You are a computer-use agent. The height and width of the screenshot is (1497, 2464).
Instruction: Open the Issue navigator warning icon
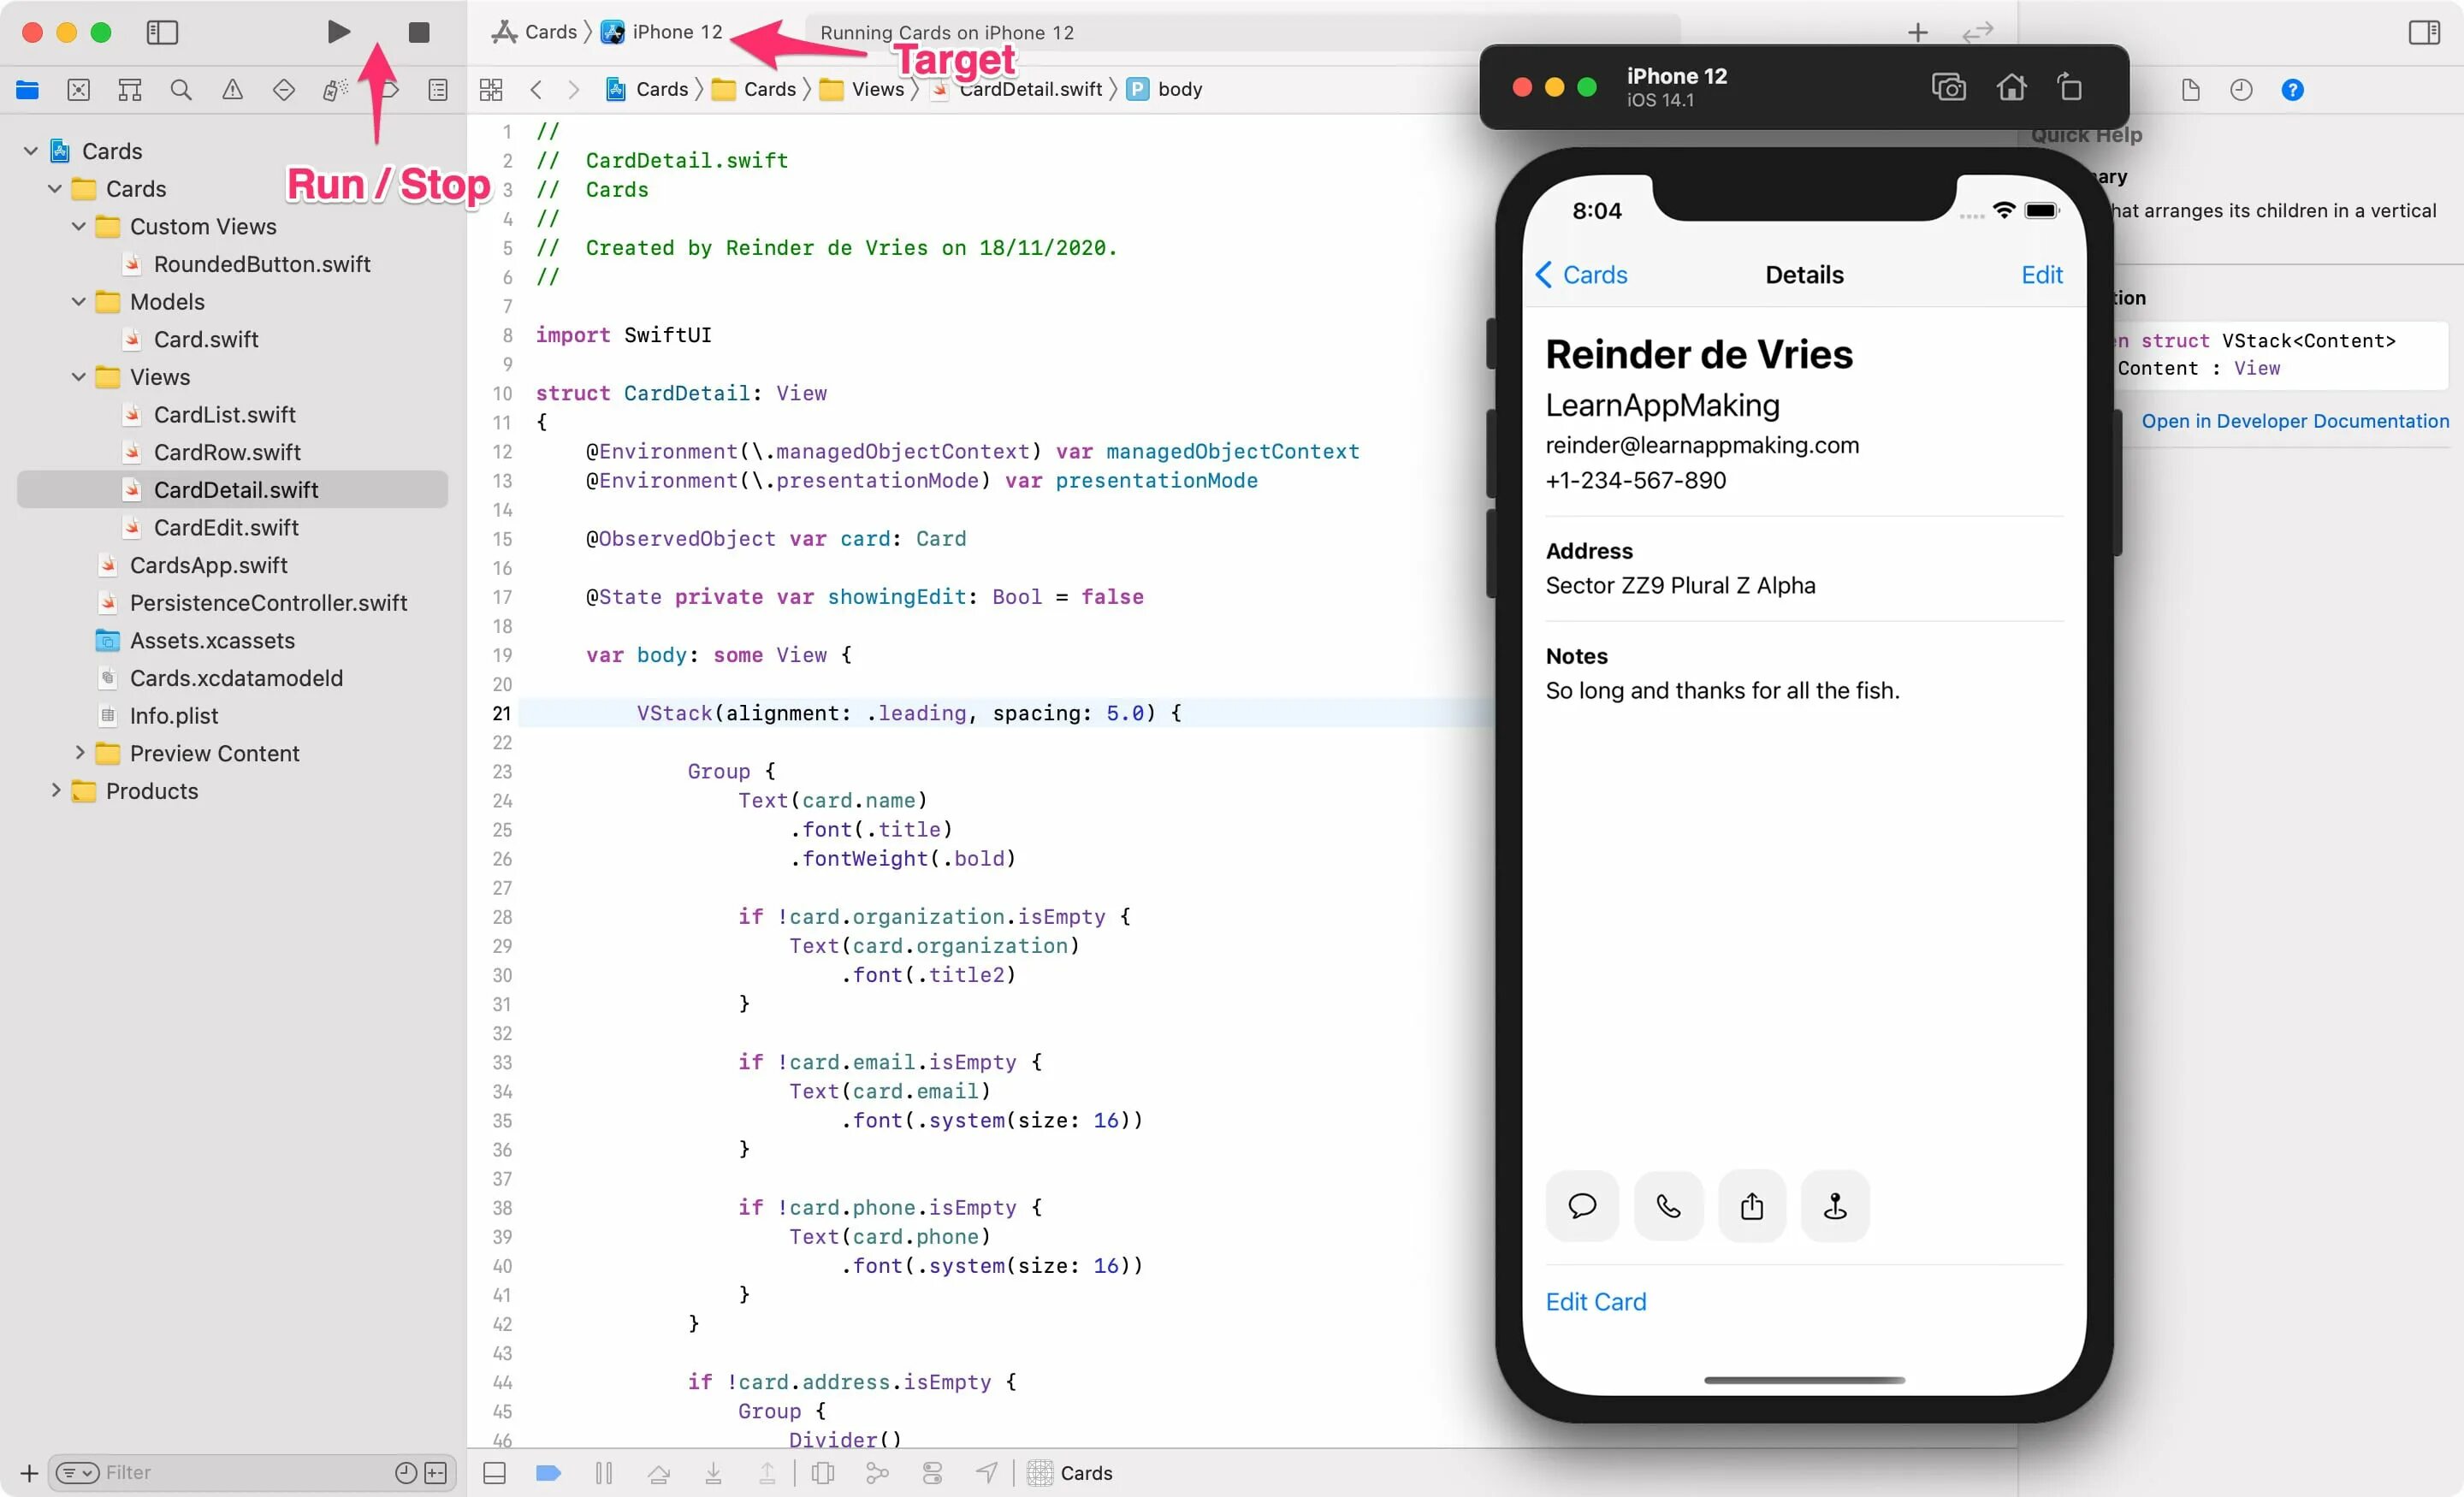coord(232,90)
